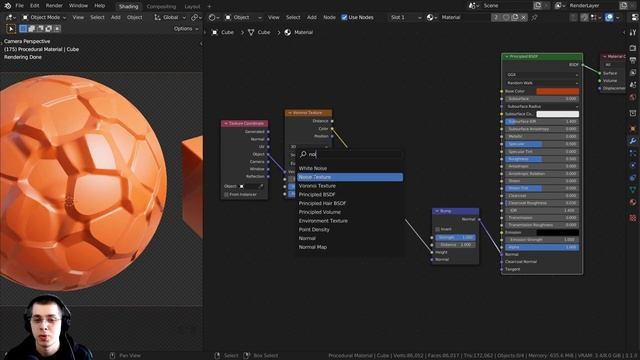640x360 pixels.
Task: Open viewport editor type selector
Action: pos(10,18)
